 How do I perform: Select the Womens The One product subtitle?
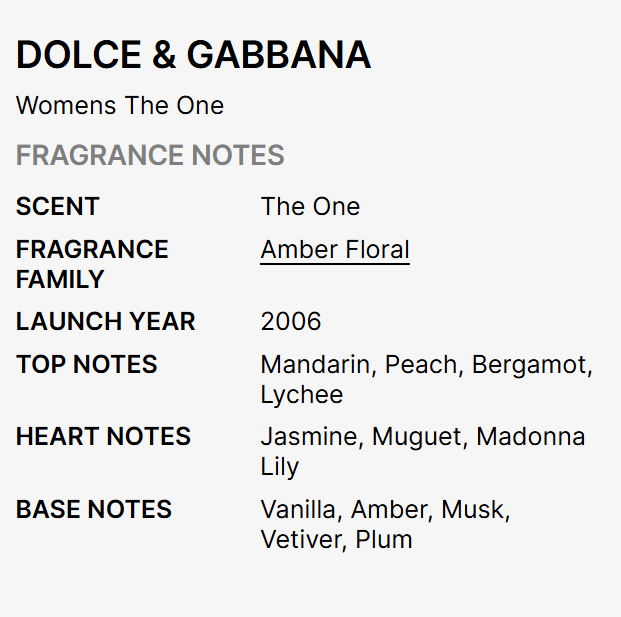pos(120,106)
